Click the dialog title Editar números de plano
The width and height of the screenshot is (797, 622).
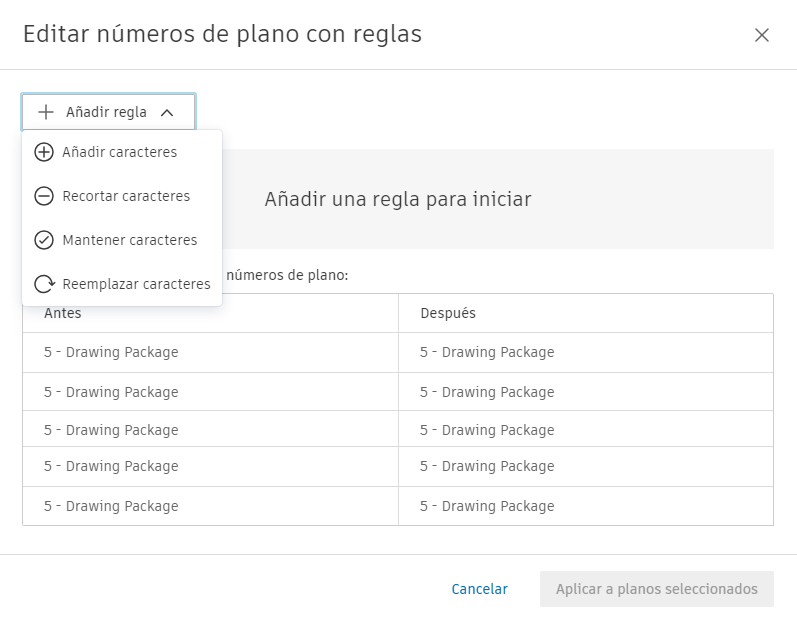pyautogui.click(x=222, y=34)
